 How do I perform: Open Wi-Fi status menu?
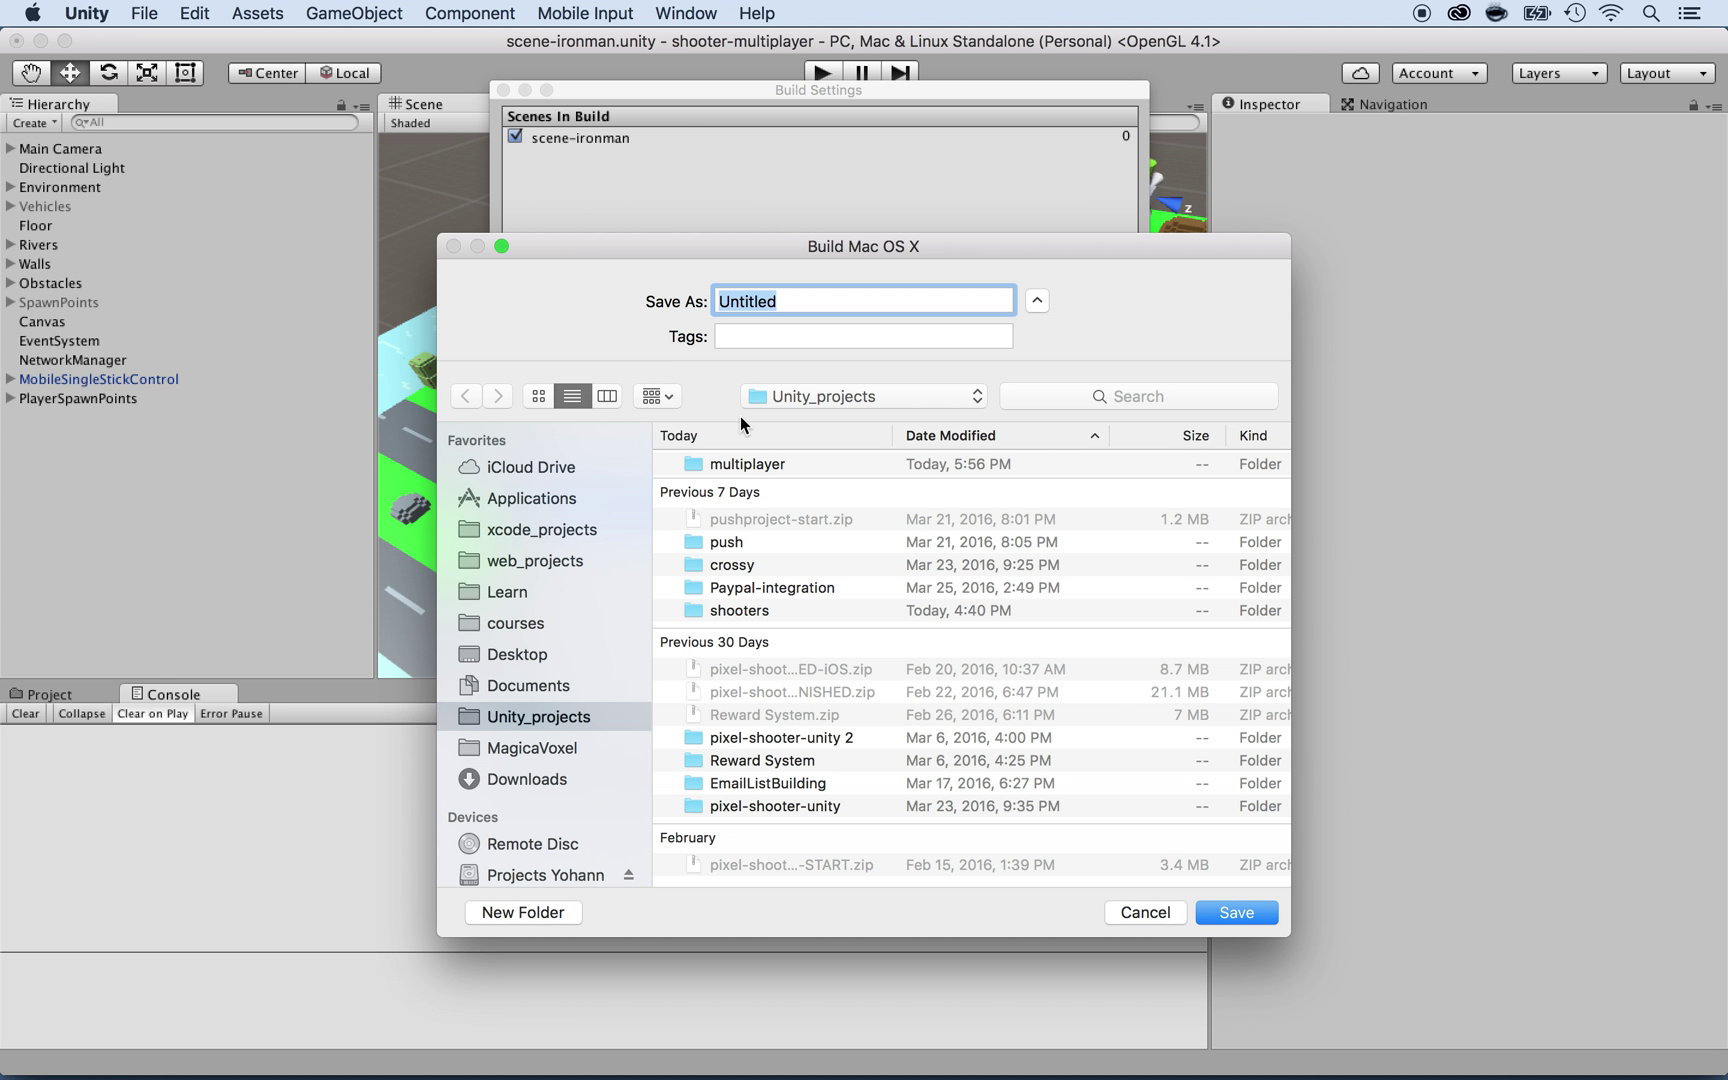coord(1611,13)
